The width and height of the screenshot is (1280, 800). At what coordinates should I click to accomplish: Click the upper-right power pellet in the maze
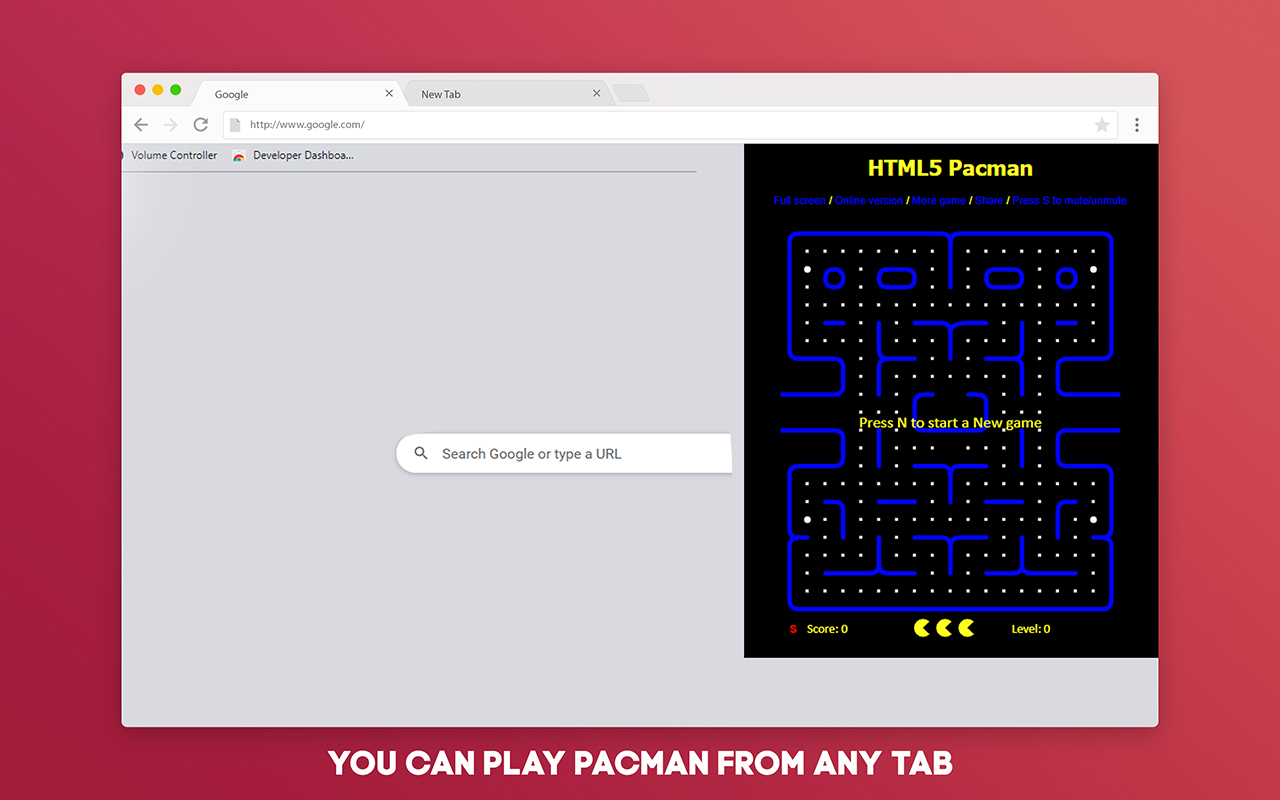pyautogui.click(x=1093, y=269)
